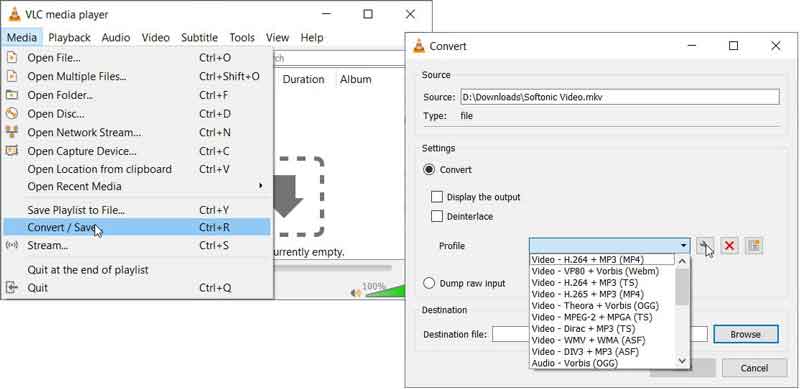The width and height of the screenshot is (800, 389).
Task: Click the wrench edit profile icon
Action: click(x=706, y=246)
